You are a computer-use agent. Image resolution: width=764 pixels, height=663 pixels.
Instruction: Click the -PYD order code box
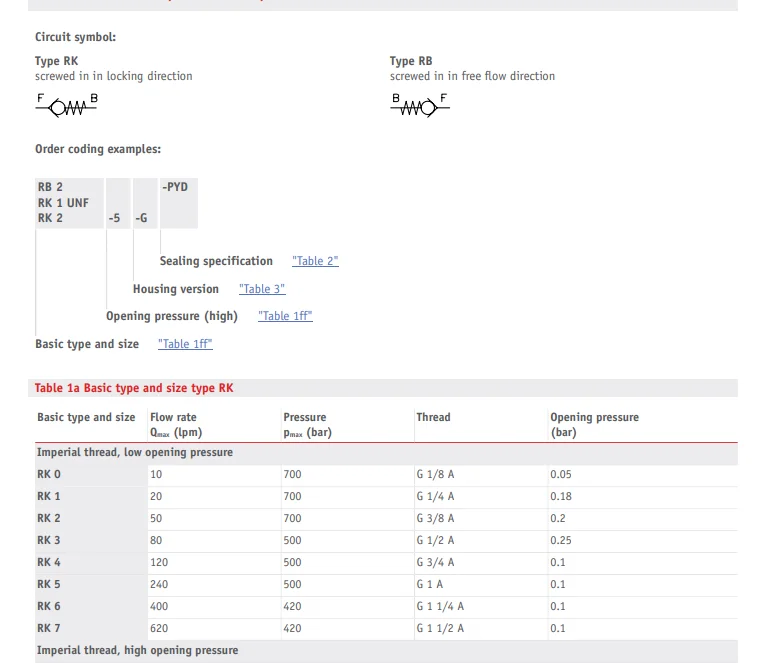pos(177,188)
